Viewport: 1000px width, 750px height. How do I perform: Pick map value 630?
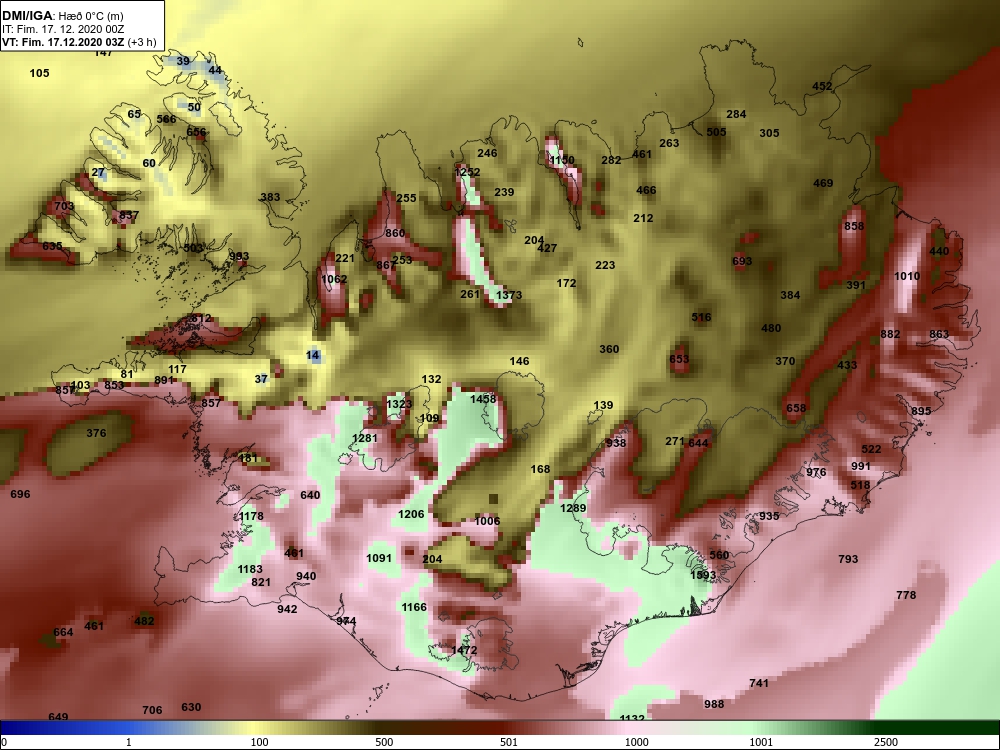point(191,707)
